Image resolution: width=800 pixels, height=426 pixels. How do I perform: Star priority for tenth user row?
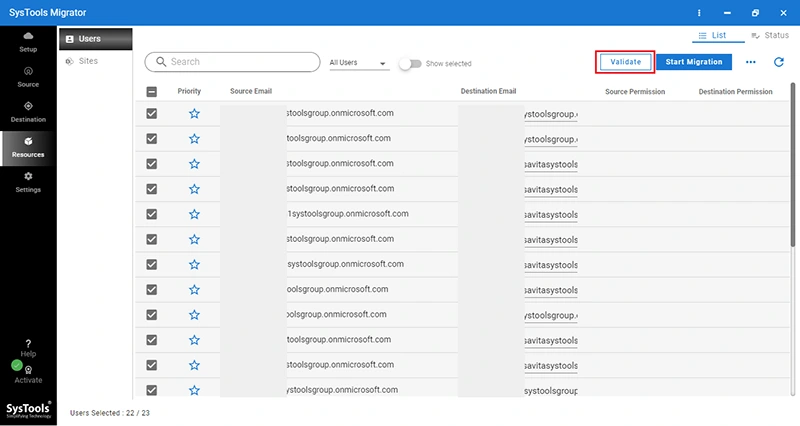[194, 340]
